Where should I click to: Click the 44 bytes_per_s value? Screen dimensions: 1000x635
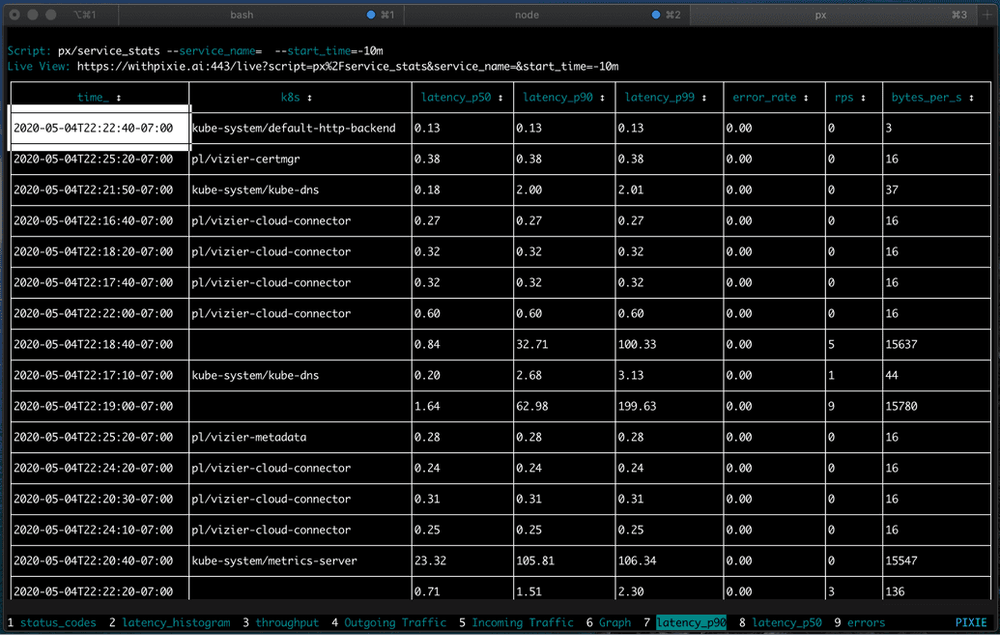coord(892,376)
